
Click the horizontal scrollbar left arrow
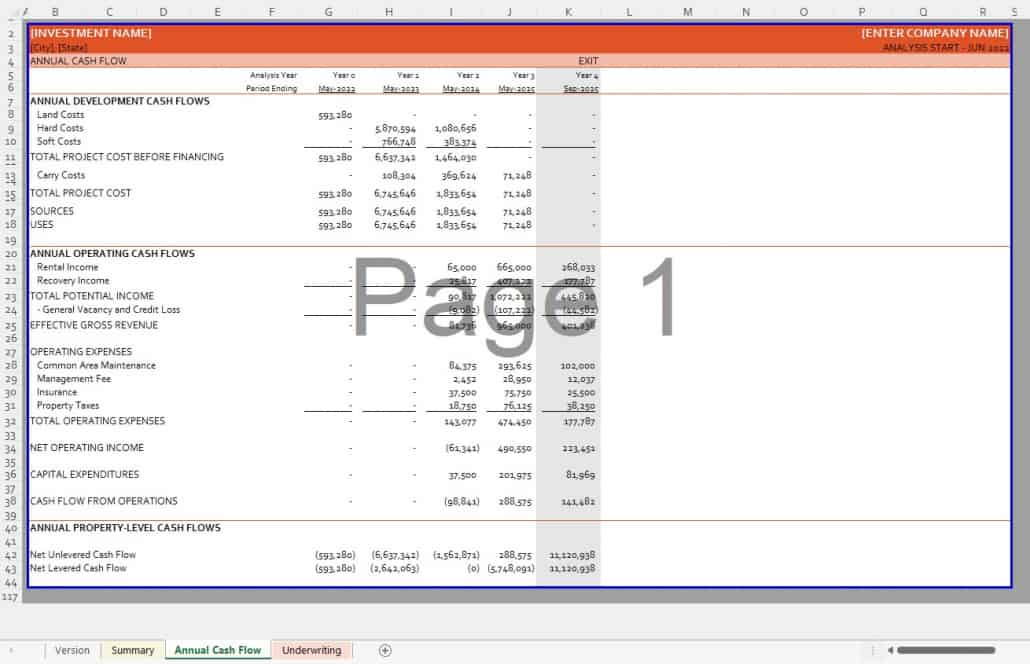click(x=889, y=650)
